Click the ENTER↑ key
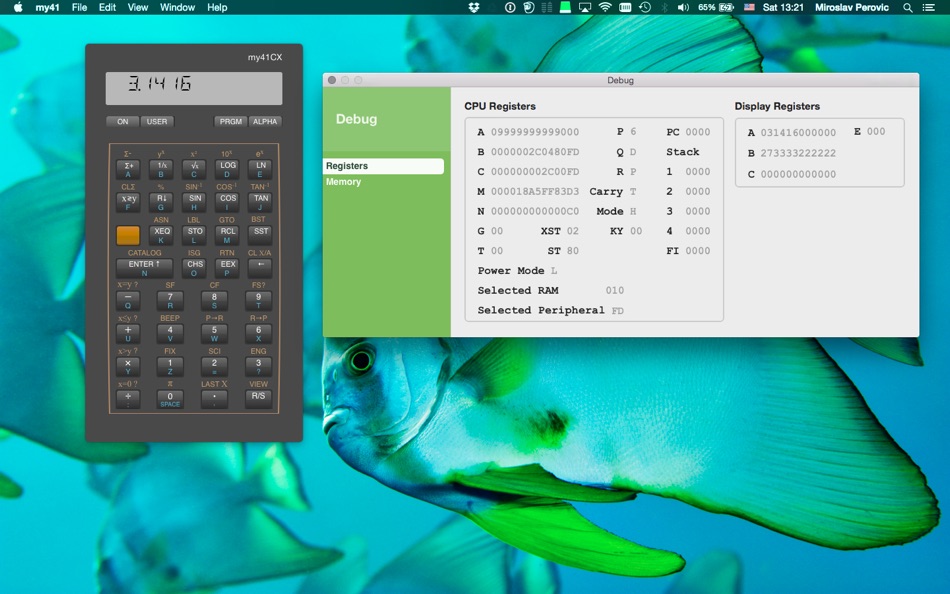This screenshot has height=594, width=950. tap(144, 268)
